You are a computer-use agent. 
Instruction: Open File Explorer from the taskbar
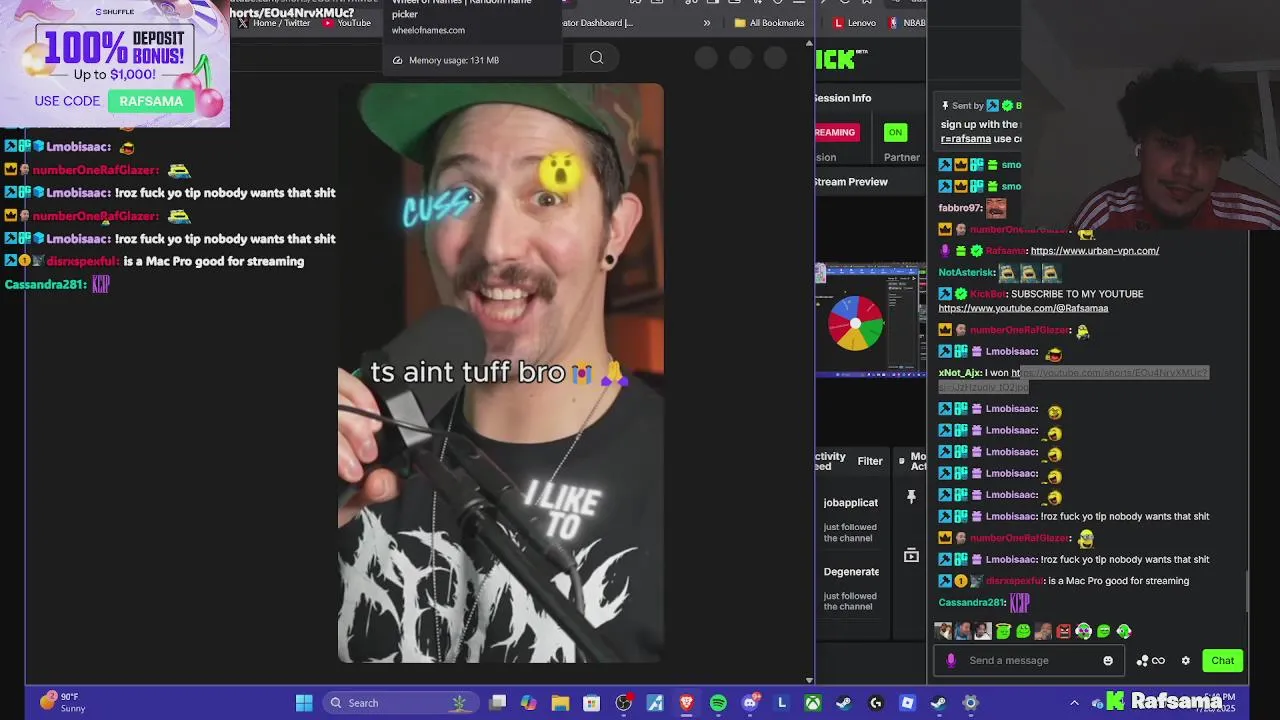pos(560,703)
